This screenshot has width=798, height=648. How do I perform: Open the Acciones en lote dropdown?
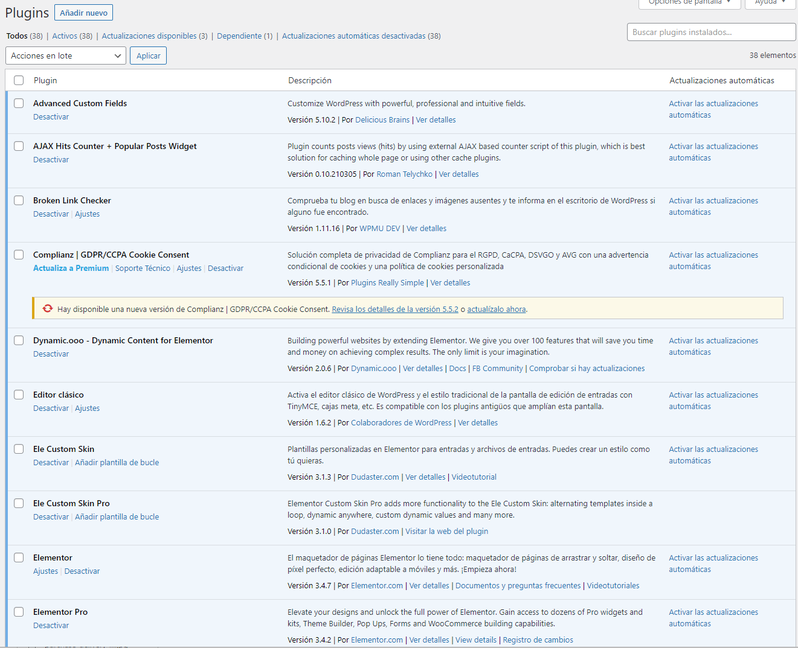coord(65,56)
